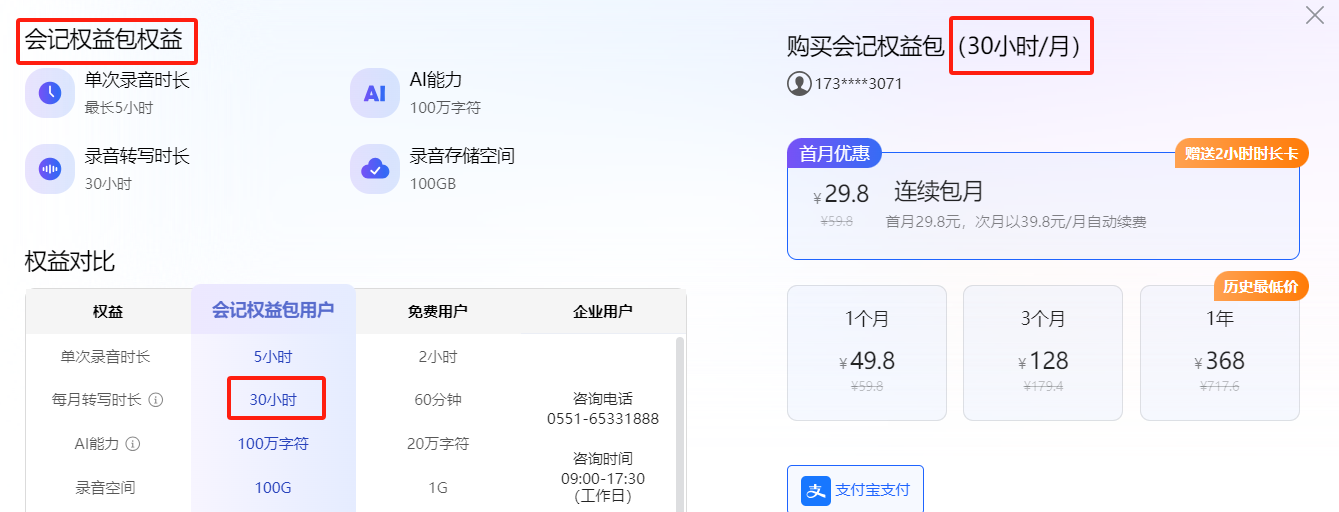Choose the 1年 ¥368 plan
Viewport: 1339px width, 512px height.
coord(1219,353)
